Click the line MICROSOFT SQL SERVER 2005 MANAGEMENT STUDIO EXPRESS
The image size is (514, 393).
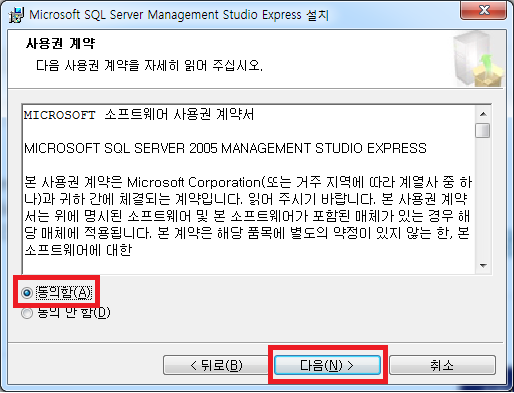click(225, 148)
